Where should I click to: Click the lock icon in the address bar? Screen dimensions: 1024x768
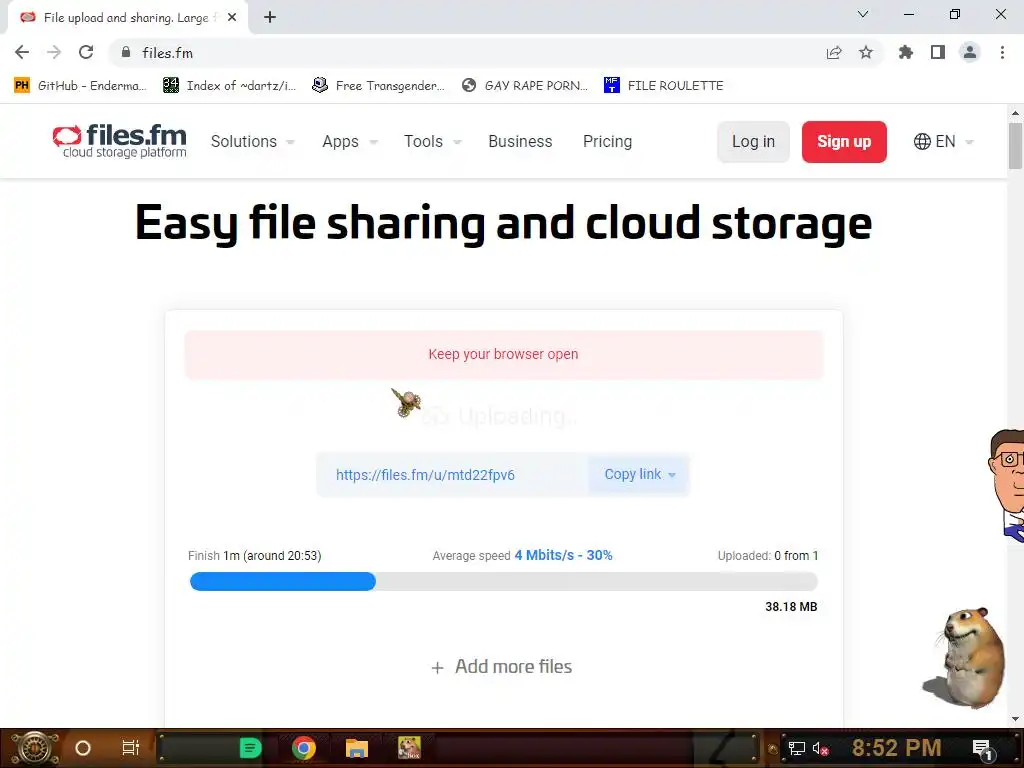126,52
